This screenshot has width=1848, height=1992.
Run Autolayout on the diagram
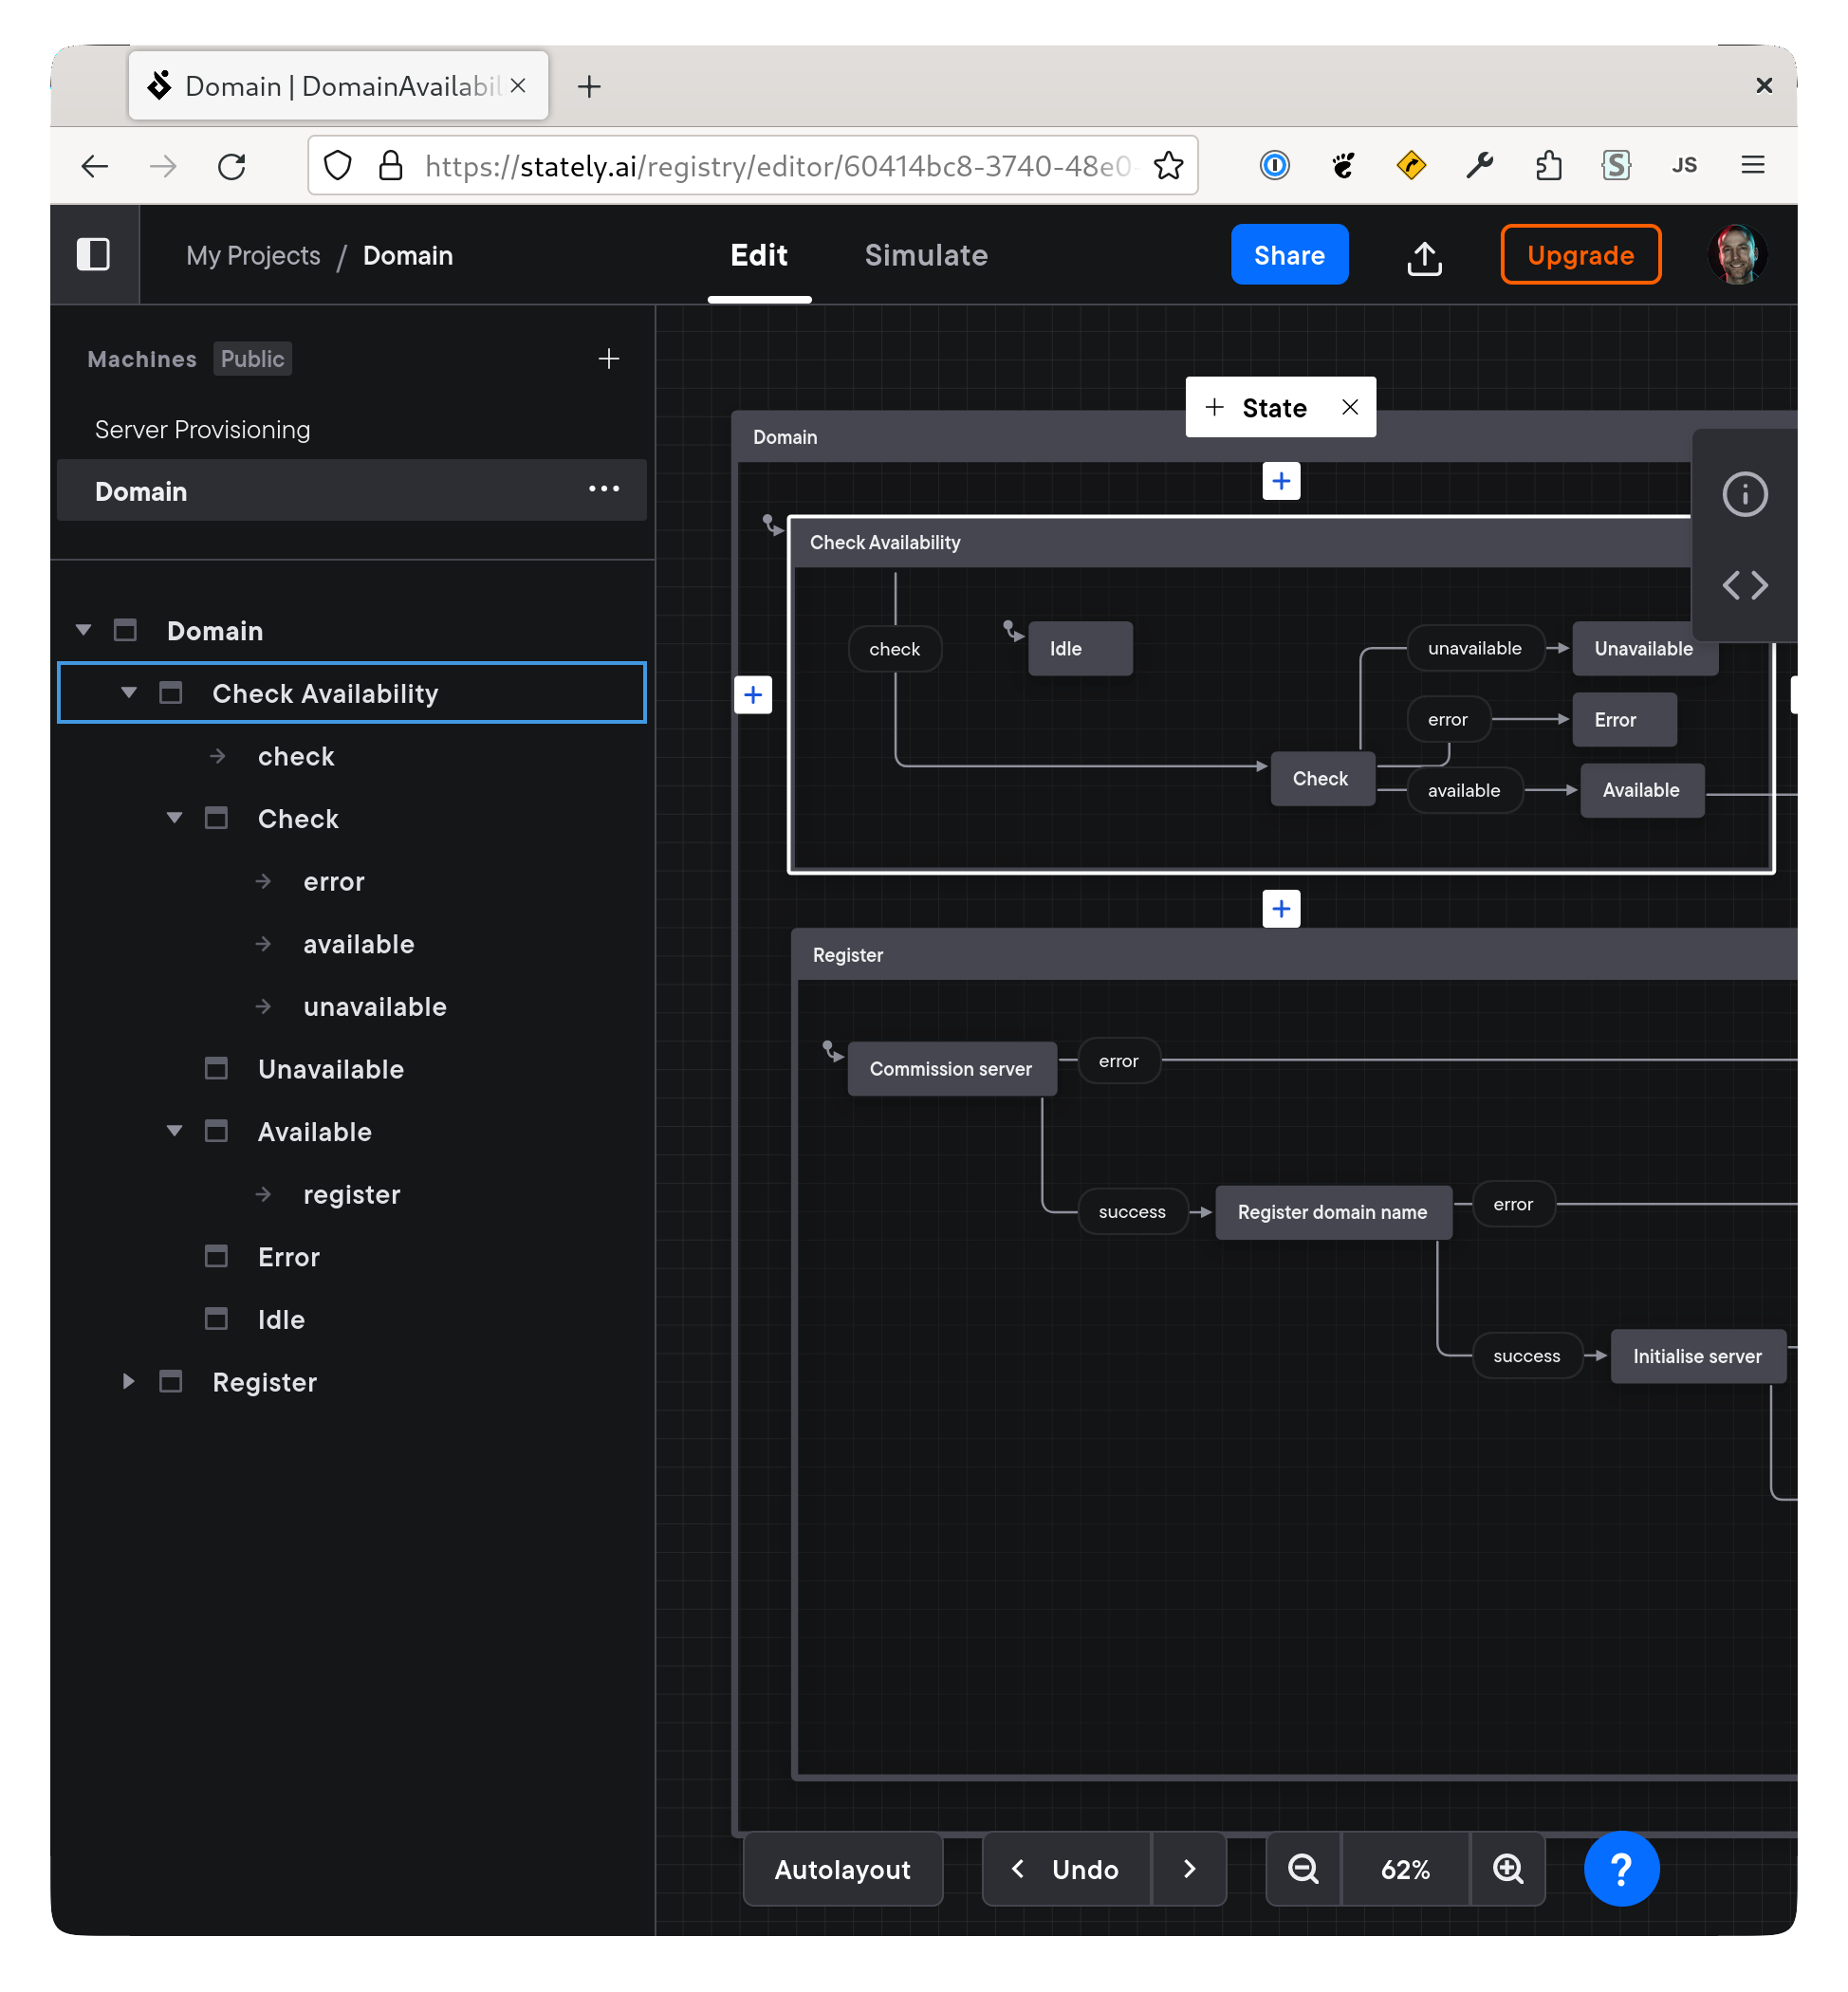tap(842, 1868)
